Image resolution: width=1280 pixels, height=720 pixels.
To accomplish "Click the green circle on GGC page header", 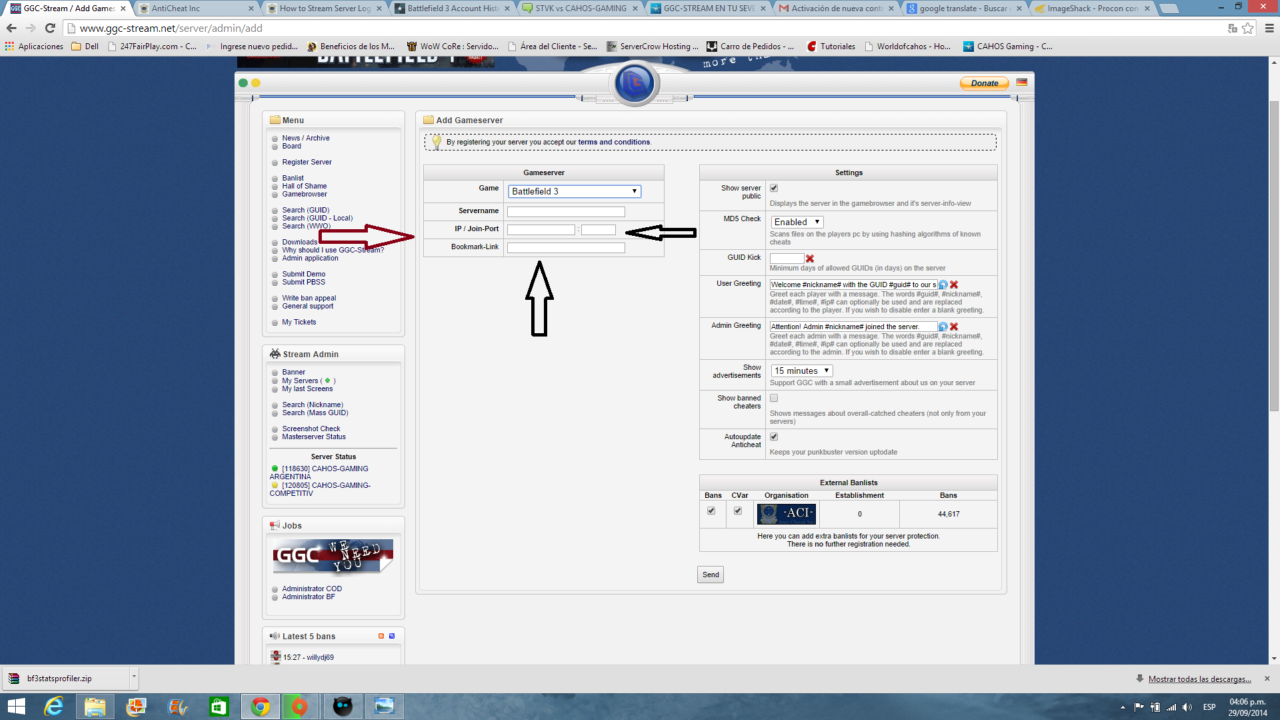I will pyautogui.click(x=243, y=82).
